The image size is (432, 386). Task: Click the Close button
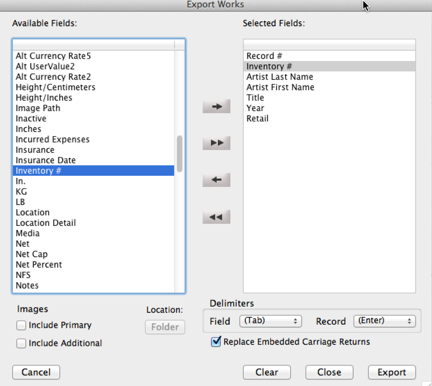point(329,372)
